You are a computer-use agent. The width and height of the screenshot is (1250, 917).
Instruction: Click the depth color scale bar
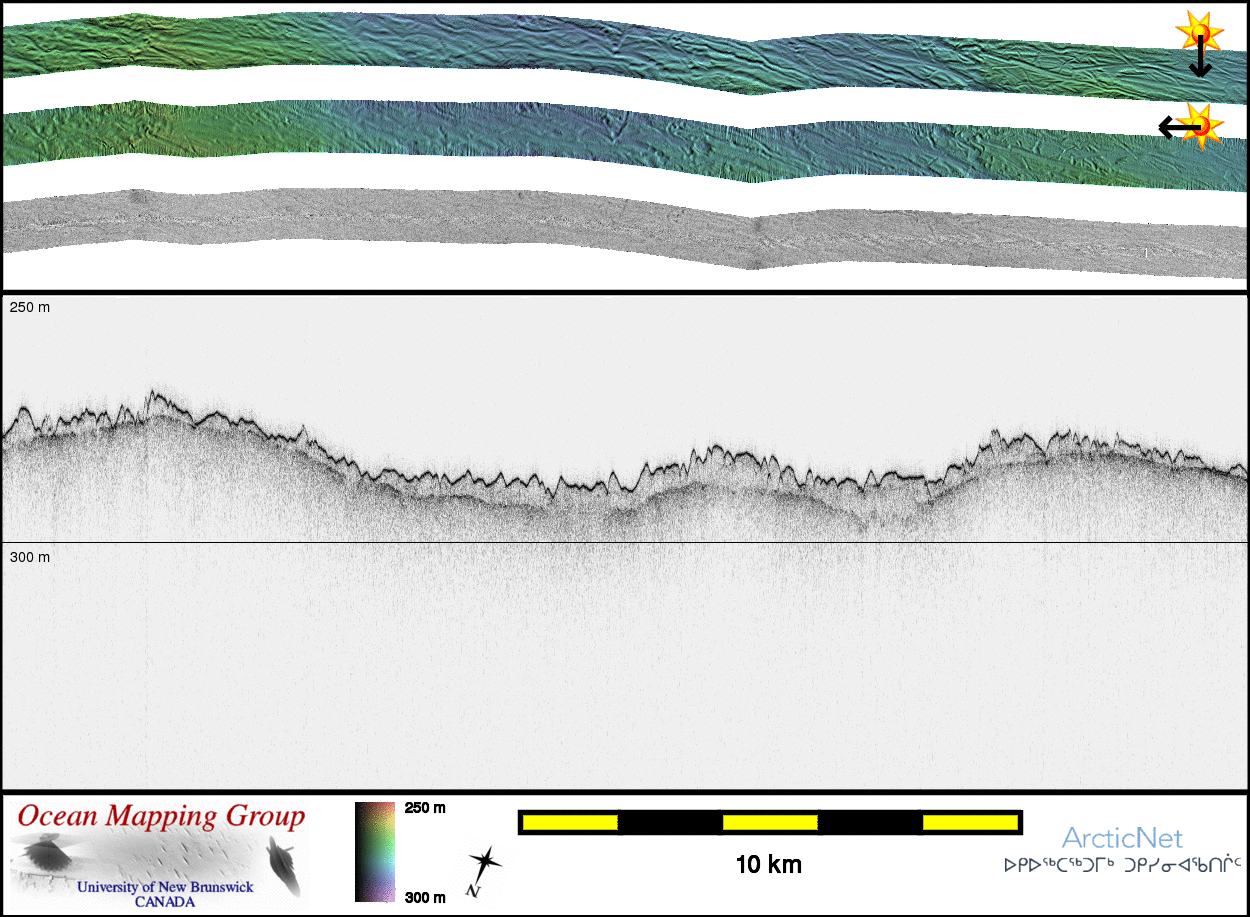click(x=374, y=852)
